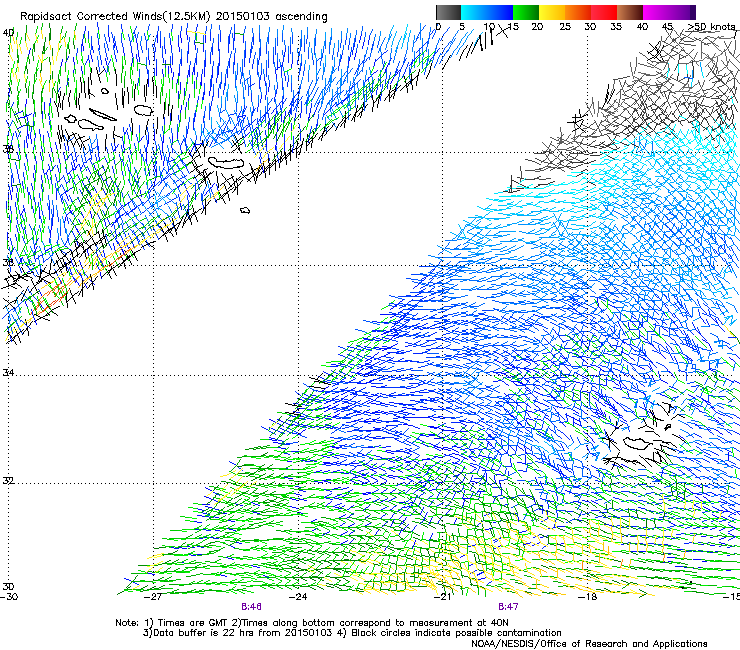Click the purple time label between -27 and -24
The image size is (740, 650).
(251, 607)
